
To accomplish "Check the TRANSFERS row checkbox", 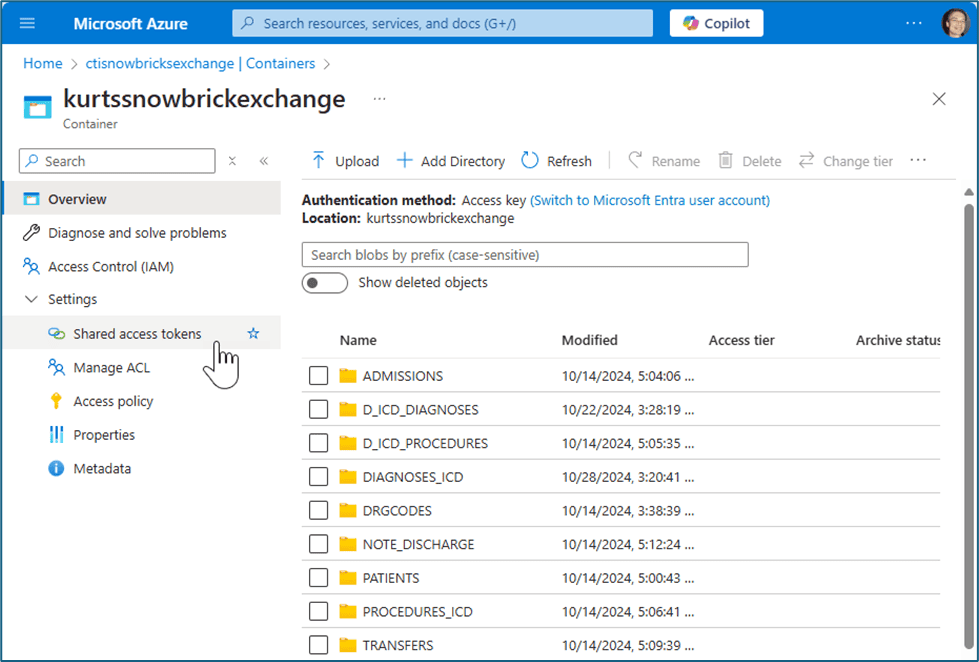I will [318, 645].
